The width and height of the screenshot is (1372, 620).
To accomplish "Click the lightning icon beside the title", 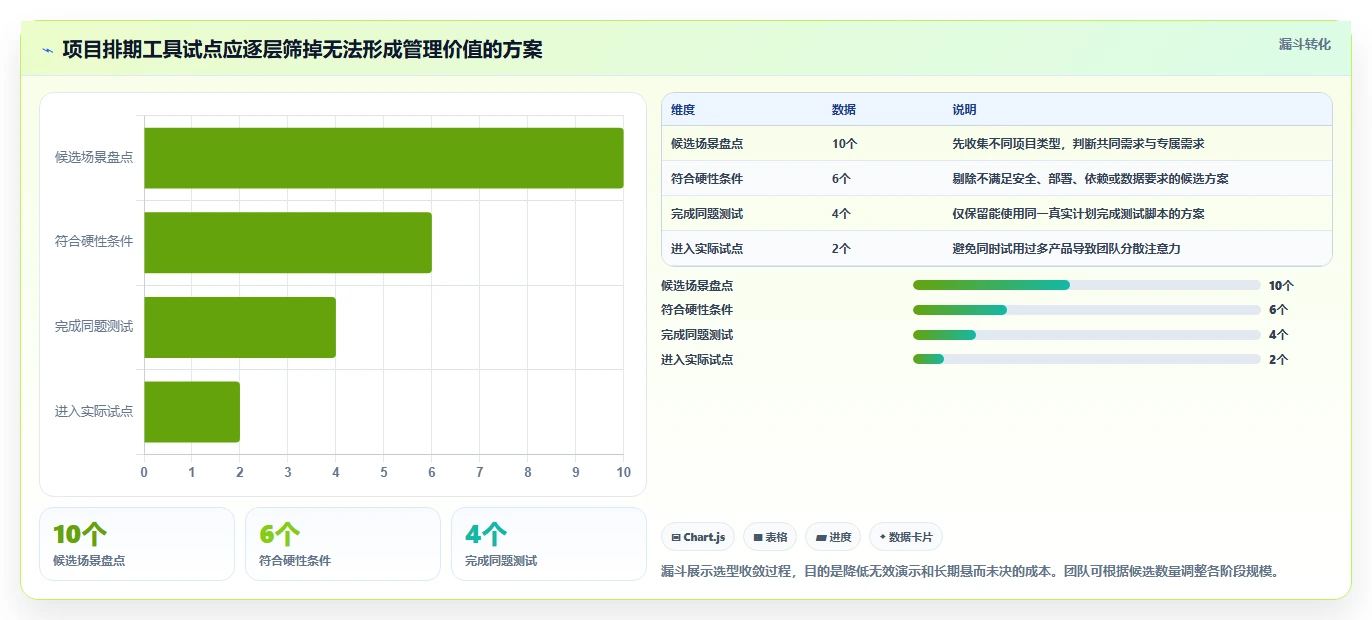I will (47, 50).
